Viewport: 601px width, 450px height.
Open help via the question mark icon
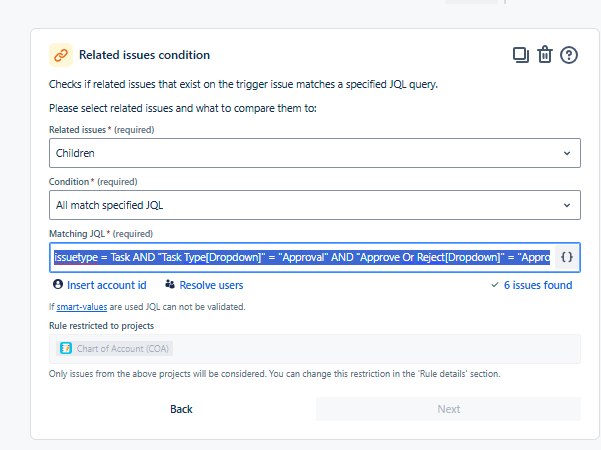pos(570,55)
